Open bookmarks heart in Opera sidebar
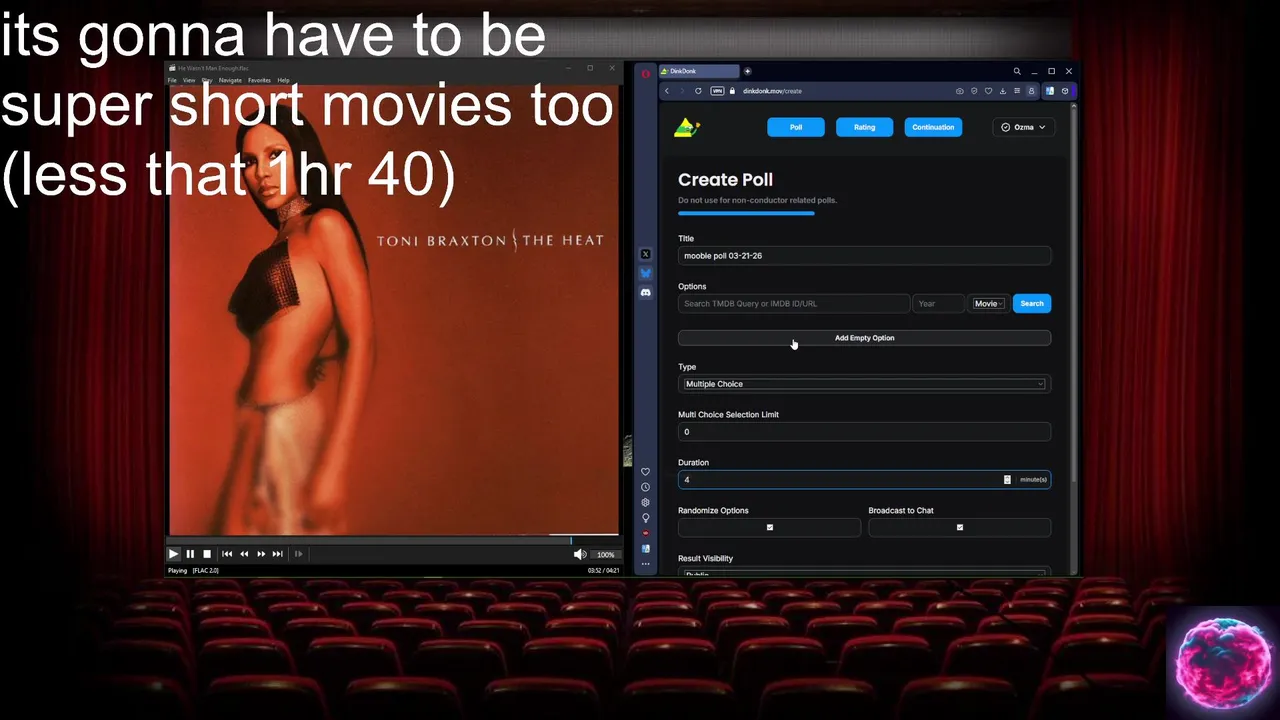This screenshot has width=1280, height=720. (x=645, y=472)
